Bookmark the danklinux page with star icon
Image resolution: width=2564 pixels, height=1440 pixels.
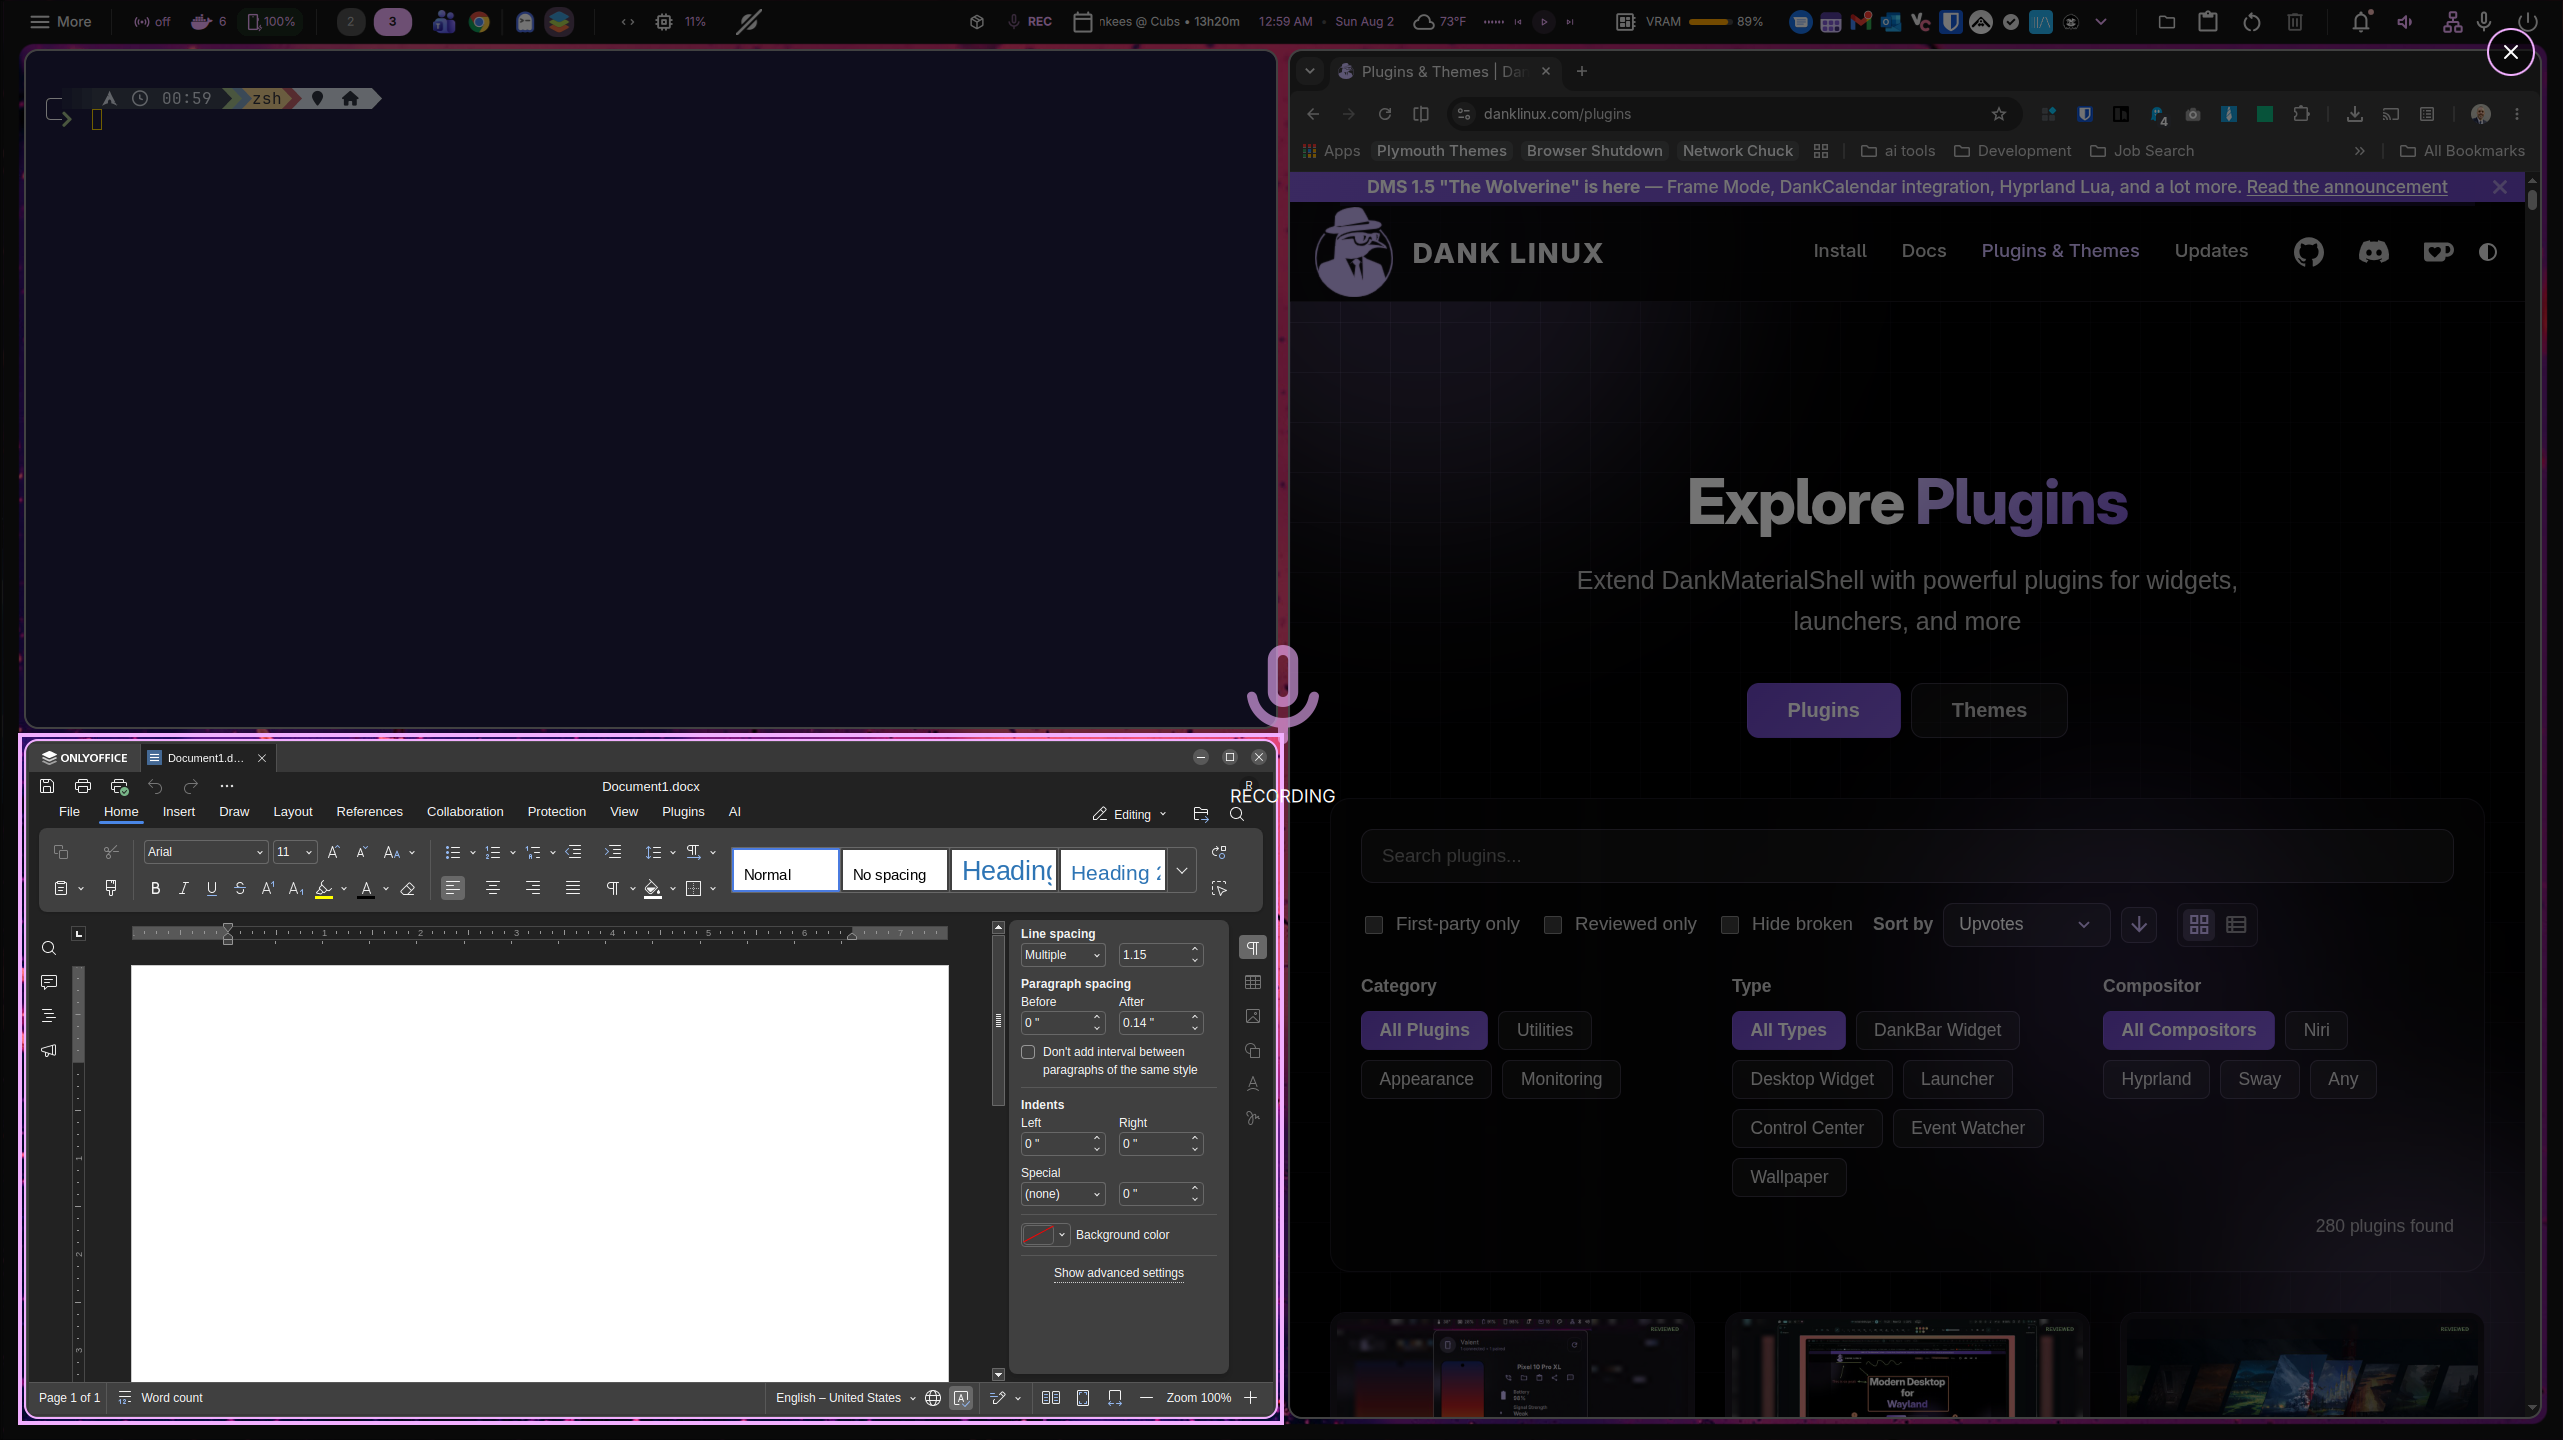(1999, 114)
